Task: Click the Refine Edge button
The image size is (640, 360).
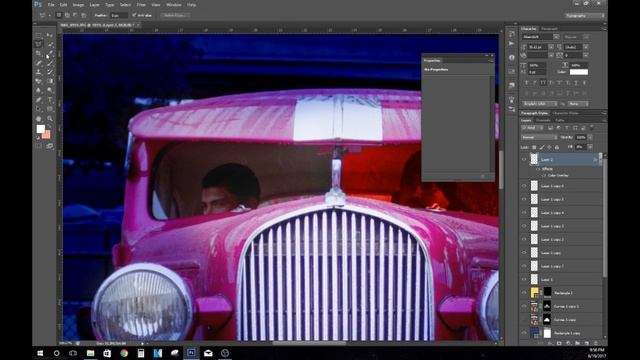Action: 174,15
